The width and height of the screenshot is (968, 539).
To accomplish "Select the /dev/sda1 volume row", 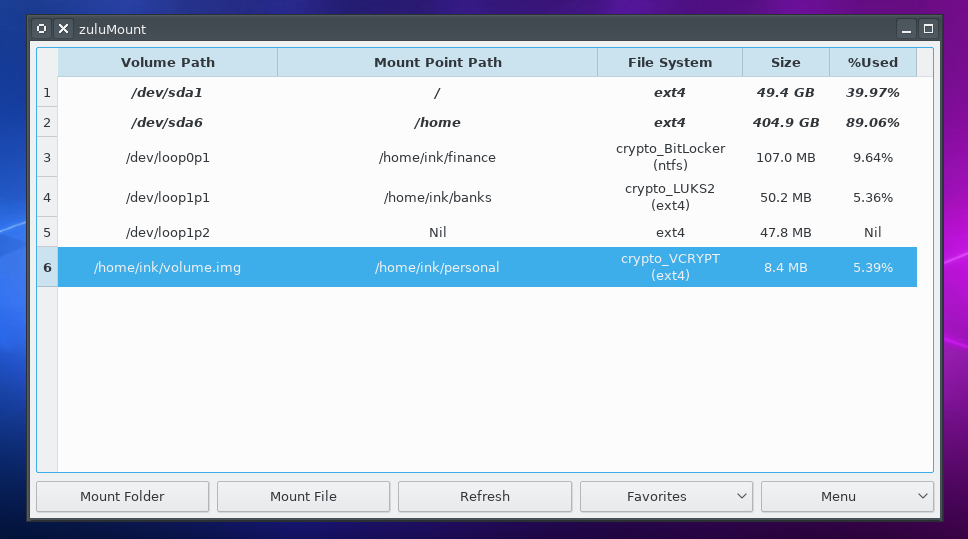I will (x=168, y=92).
